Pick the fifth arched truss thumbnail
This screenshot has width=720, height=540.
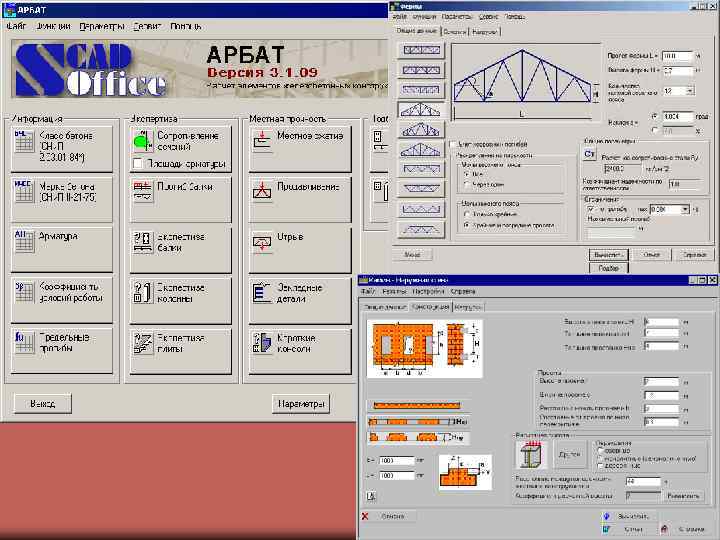(x=421, y=130)
